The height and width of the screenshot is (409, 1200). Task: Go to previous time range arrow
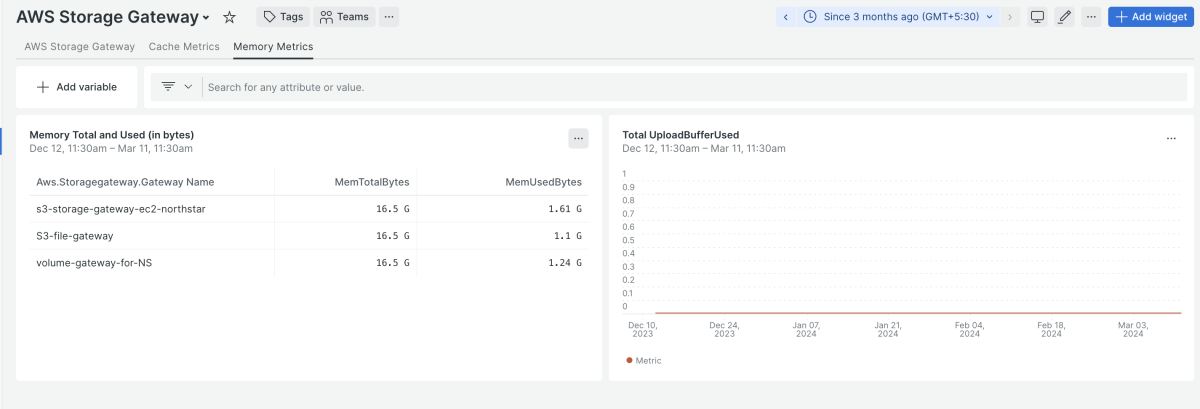pyautogui.click(x=786, y=17)
